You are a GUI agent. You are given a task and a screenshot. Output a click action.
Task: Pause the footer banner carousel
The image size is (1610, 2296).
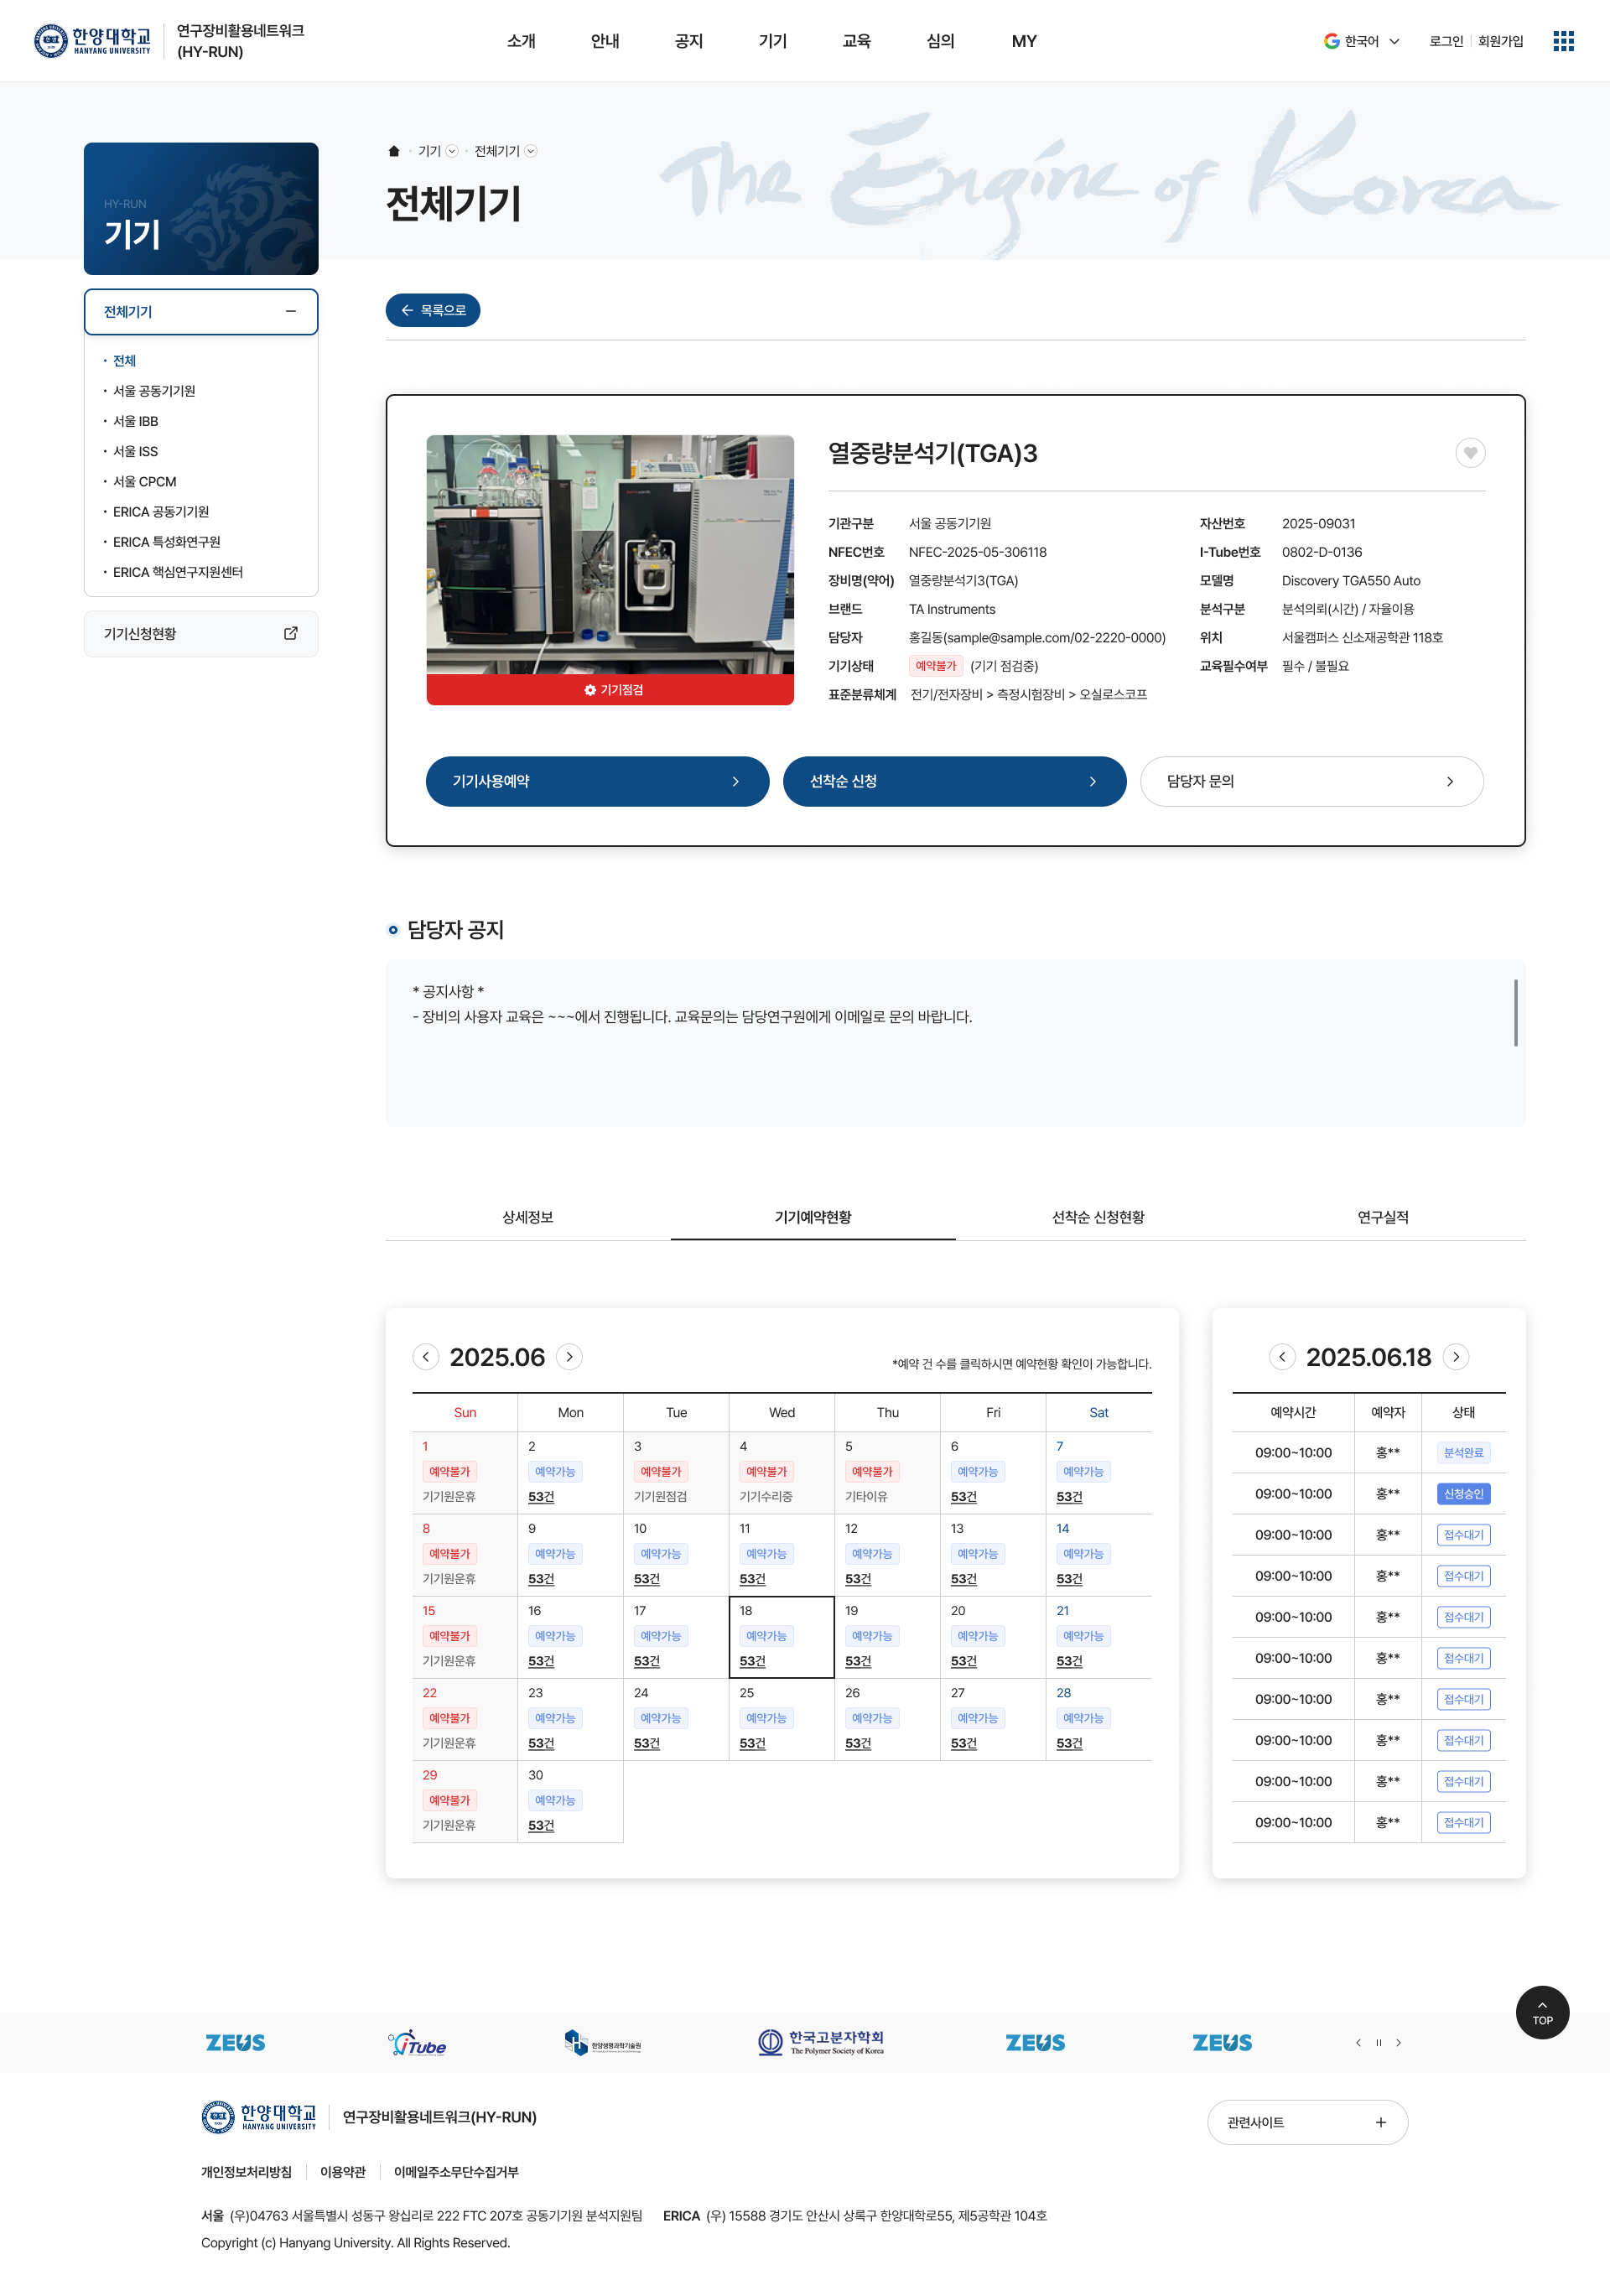pyautogui.click(x=1378, y=2043)
